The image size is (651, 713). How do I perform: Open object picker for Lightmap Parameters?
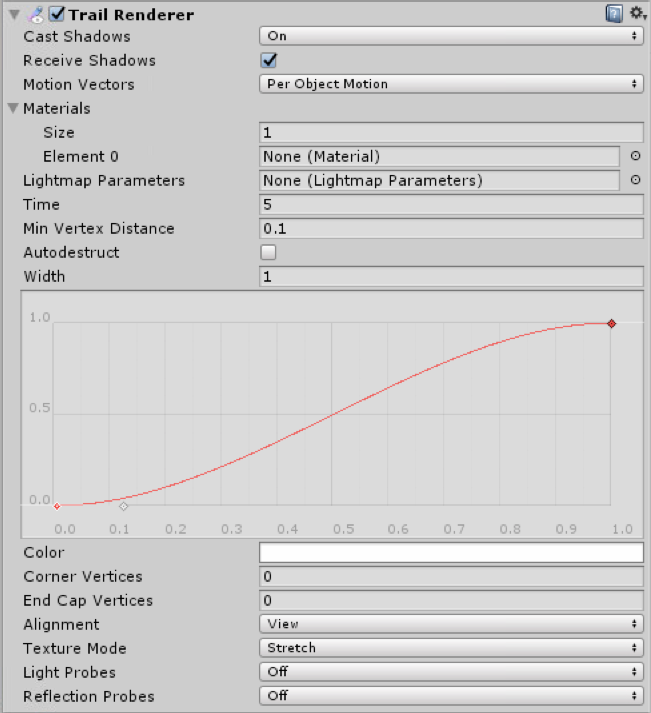pyautogui.click(x=635, y=180)
